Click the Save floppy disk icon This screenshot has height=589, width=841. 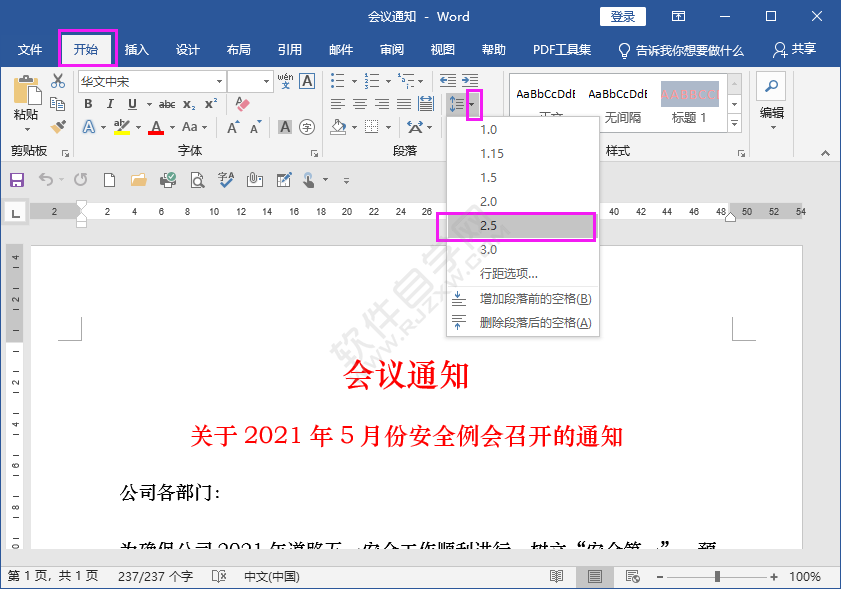(x=17, y=180)
